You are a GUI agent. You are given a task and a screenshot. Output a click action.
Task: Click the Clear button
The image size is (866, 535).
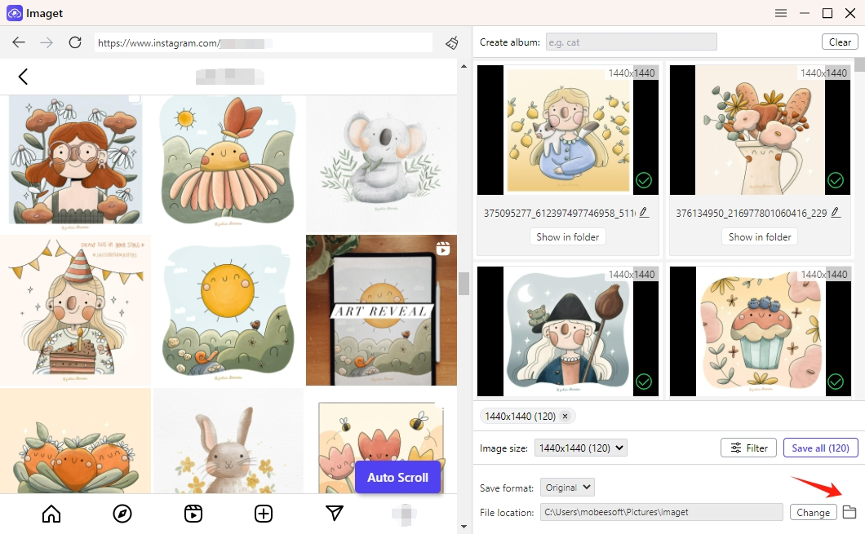click(x=839, y=42)
